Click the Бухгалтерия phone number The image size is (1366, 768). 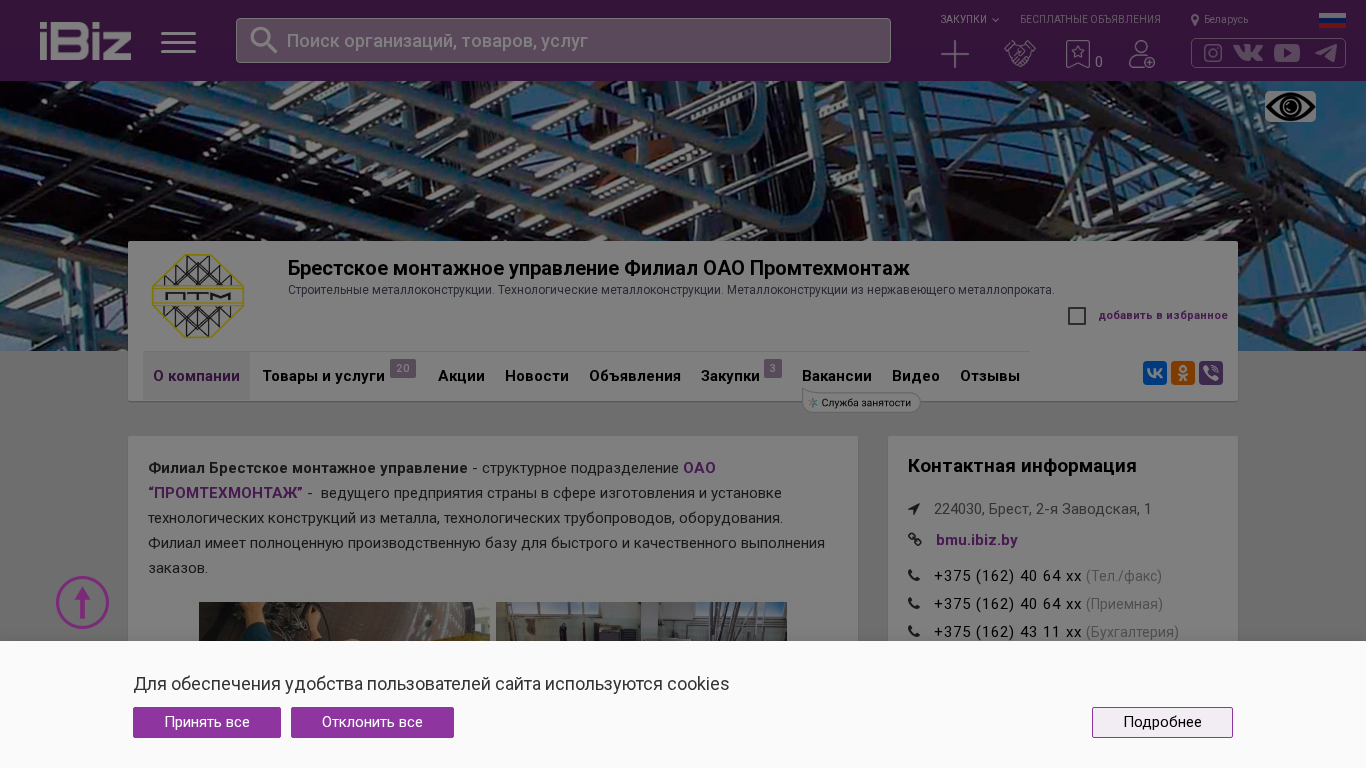click(1008, 632)
